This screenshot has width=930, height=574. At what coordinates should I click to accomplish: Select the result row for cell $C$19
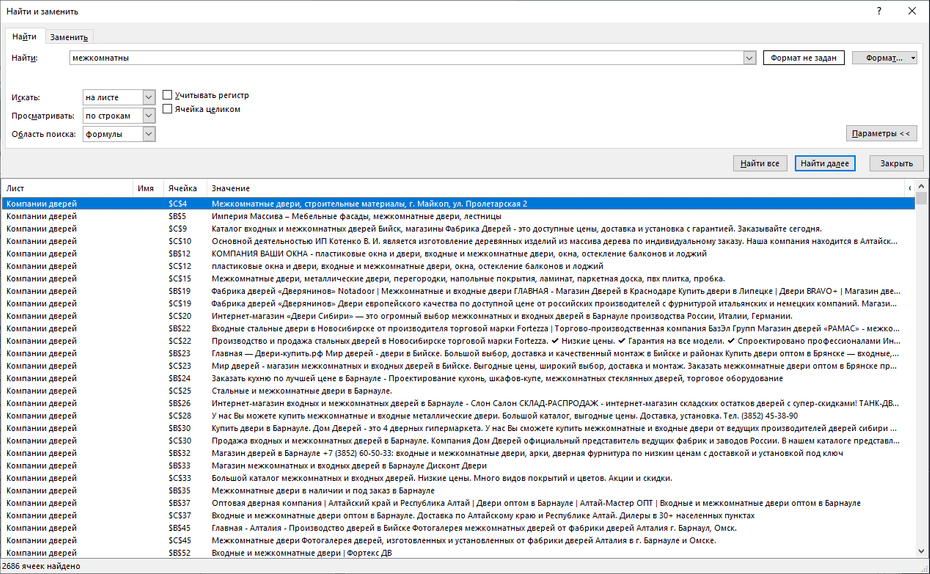coord(458,303)
